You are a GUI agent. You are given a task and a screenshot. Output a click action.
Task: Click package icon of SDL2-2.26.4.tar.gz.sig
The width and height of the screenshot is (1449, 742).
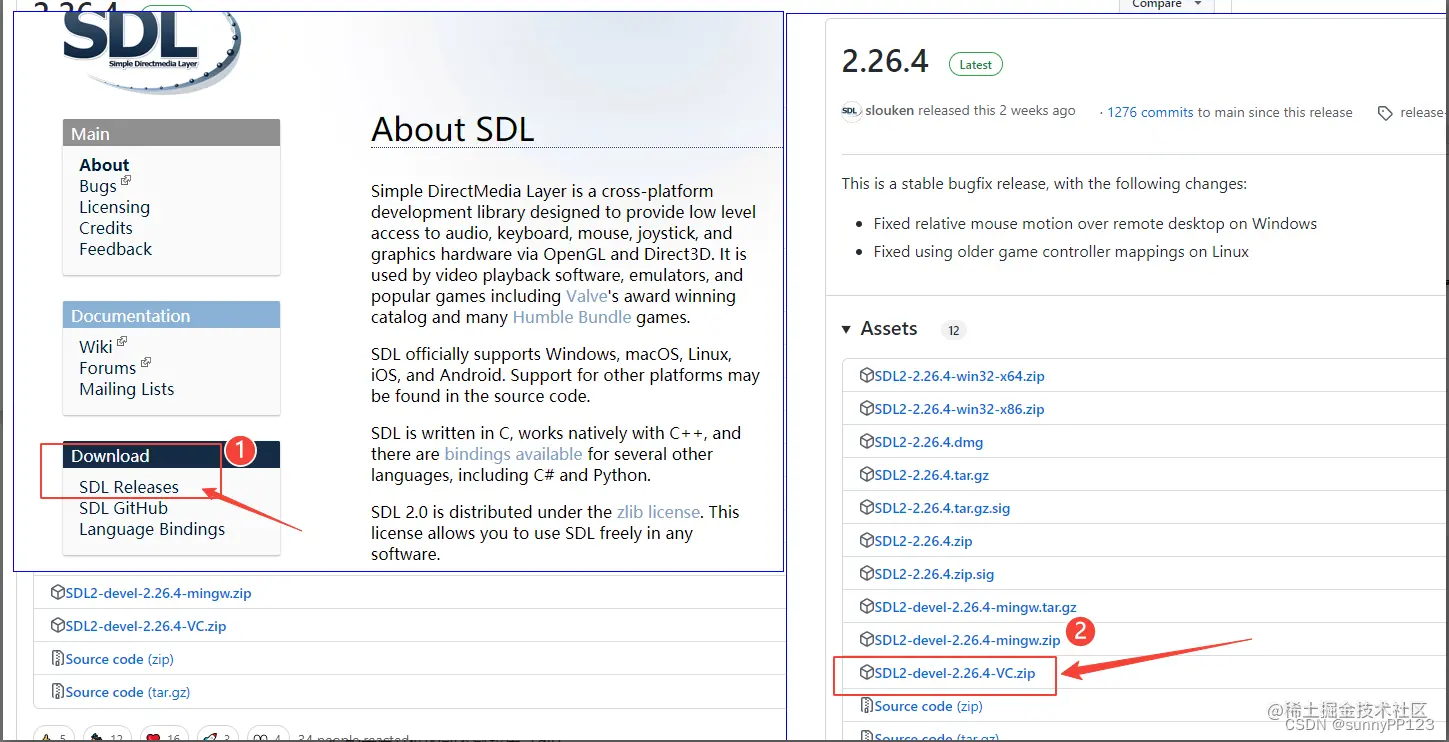pyautogui.click(x=867, y=508)
